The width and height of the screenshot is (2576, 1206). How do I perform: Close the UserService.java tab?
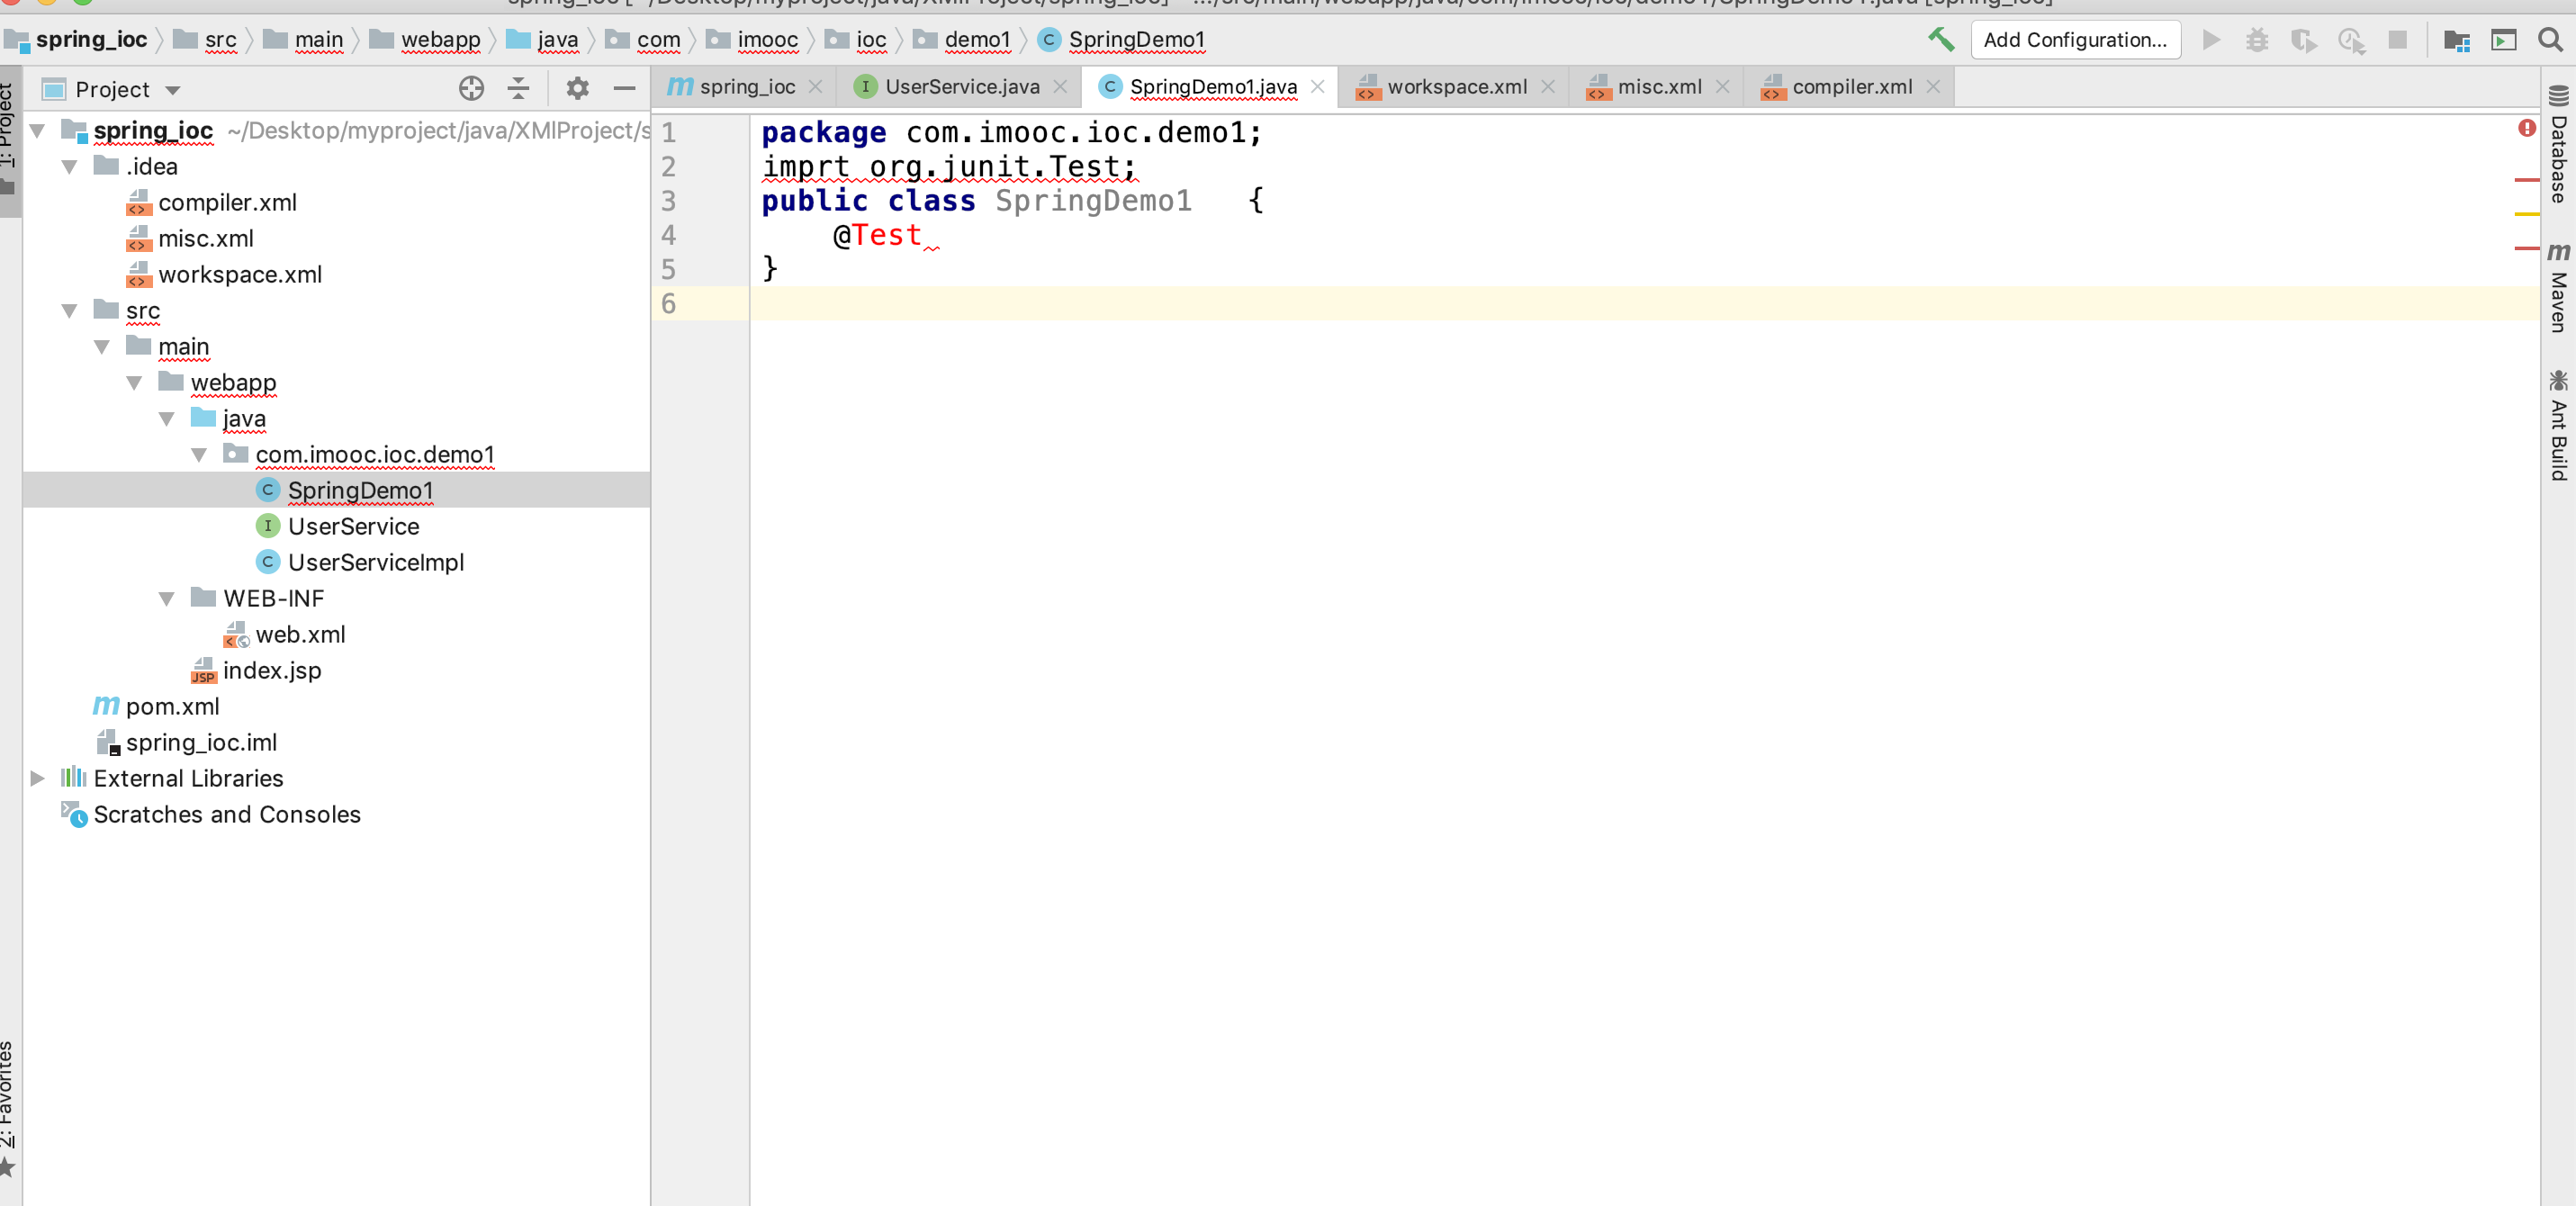coord(1060,87)
